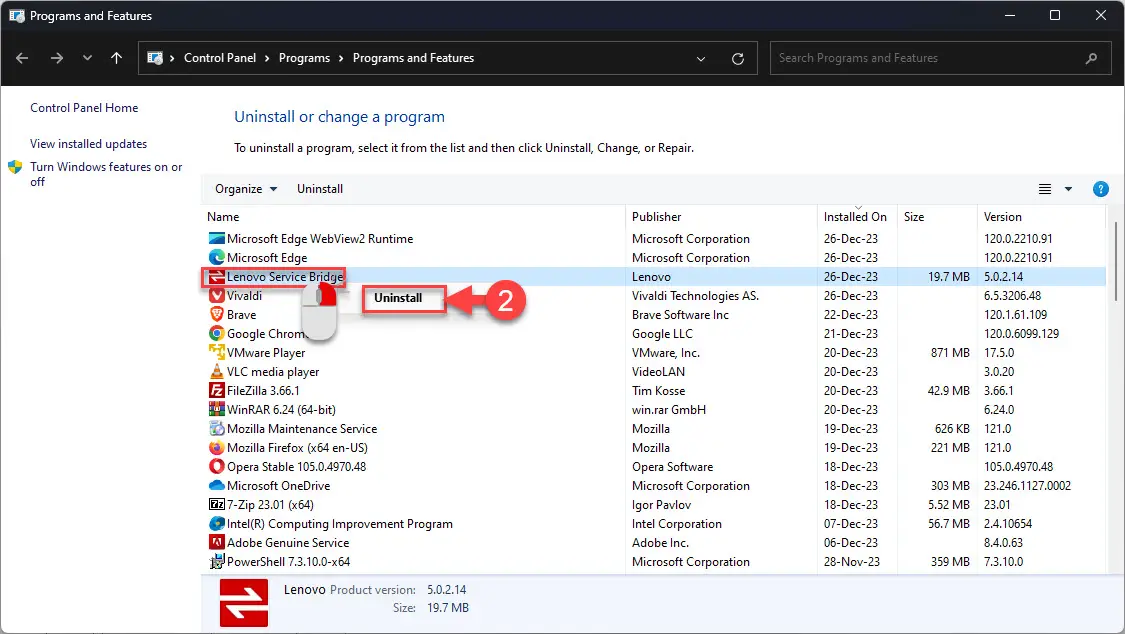Click the Control Panel icon in address bar
The width and height of the screenshot is (1125, 634).
point(154,58)
